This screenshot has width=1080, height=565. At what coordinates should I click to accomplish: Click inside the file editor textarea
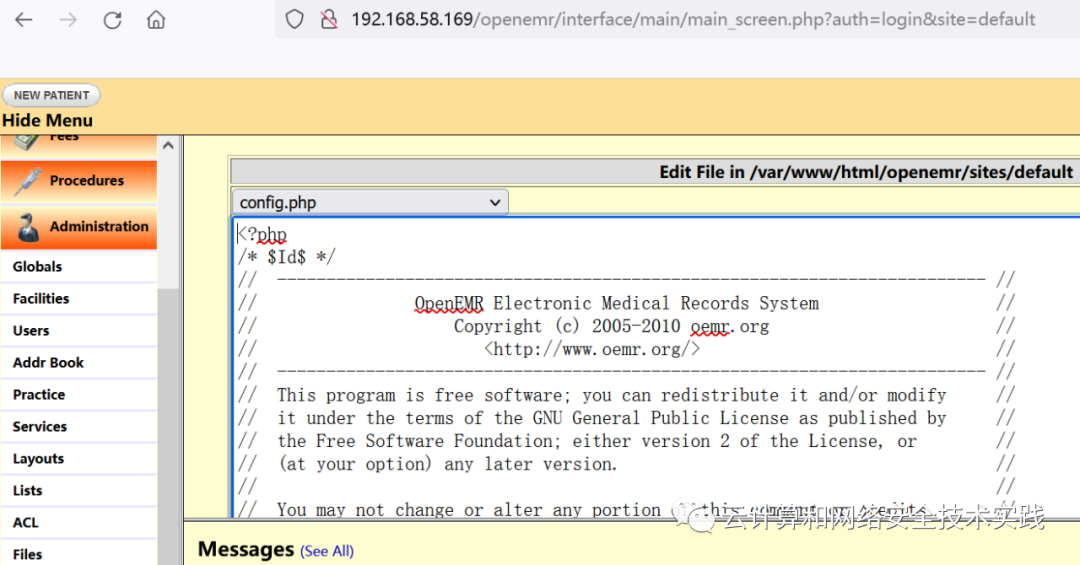click(656, 367)
